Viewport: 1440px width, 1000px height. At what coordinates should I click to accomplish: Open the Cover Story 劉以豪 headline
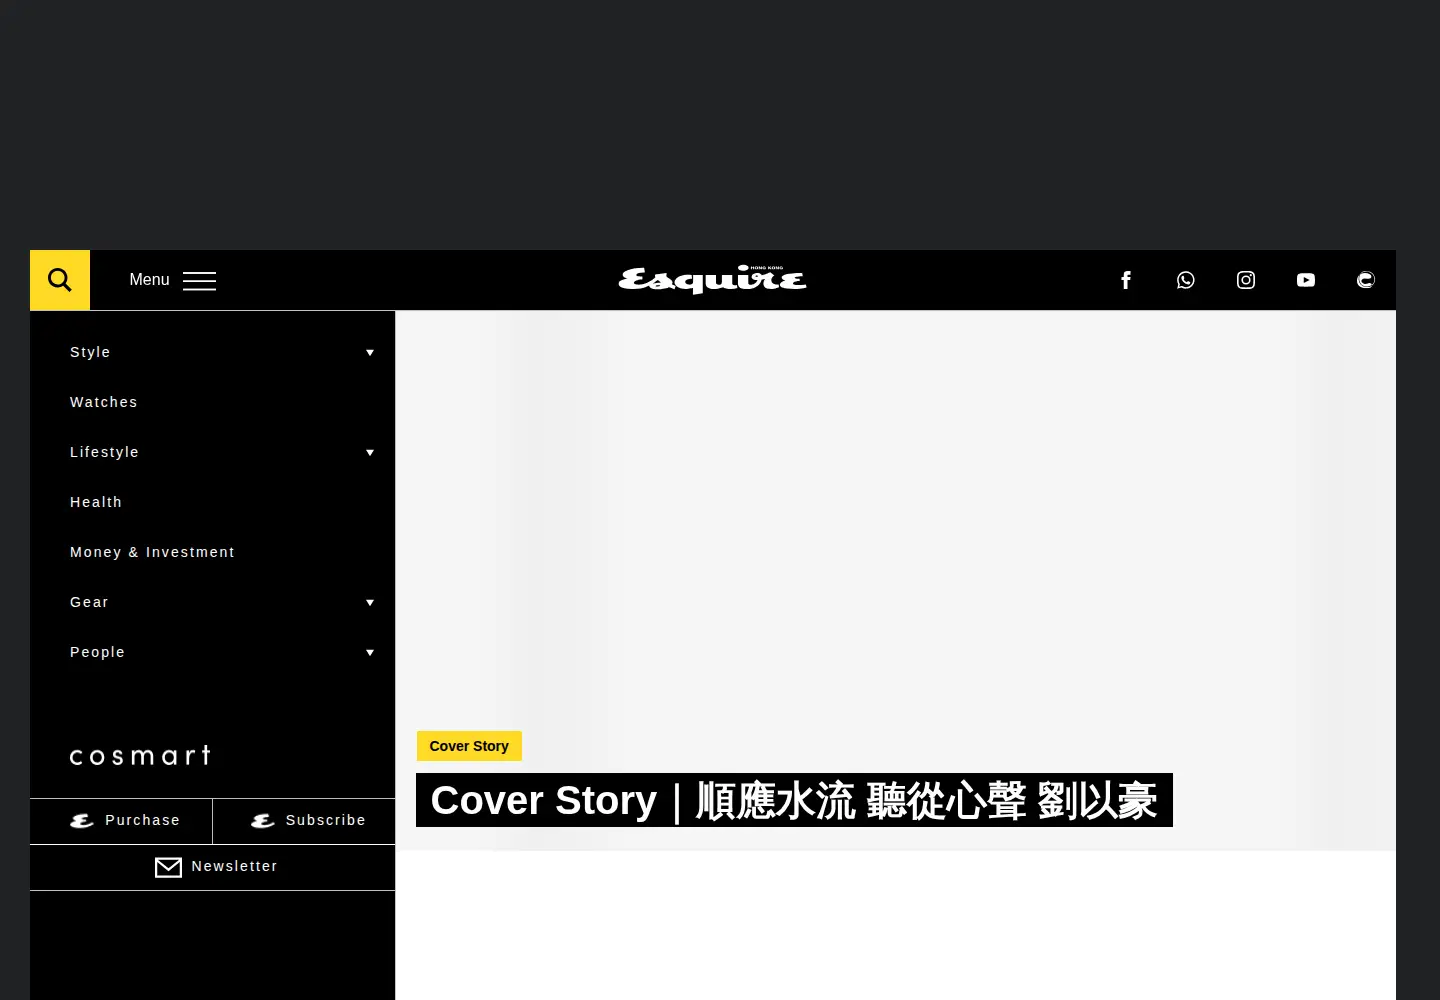794,800
